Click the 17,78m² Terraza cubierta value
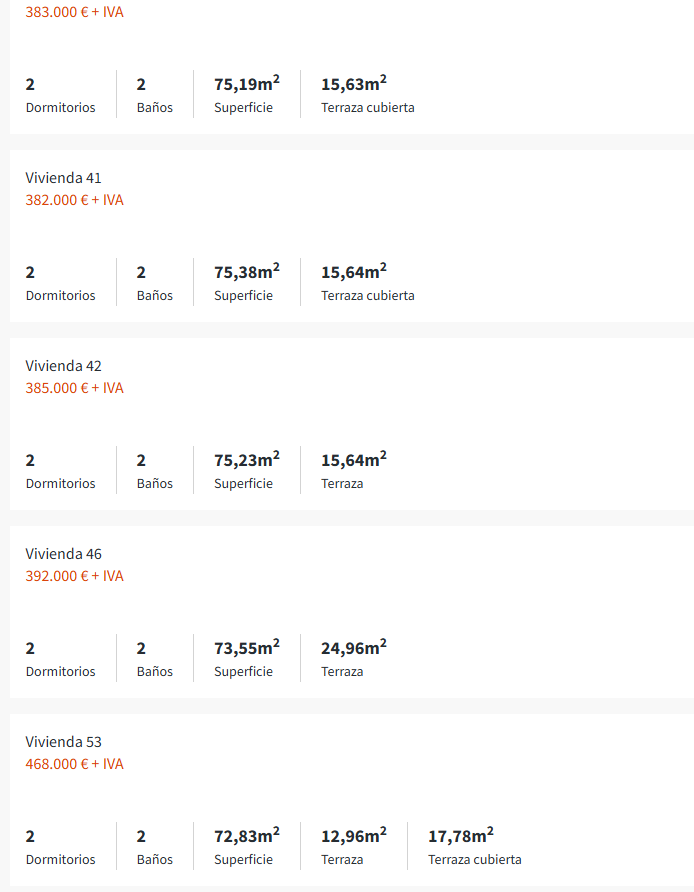Viewport: 694px width, 892px height. coord(460,836)
